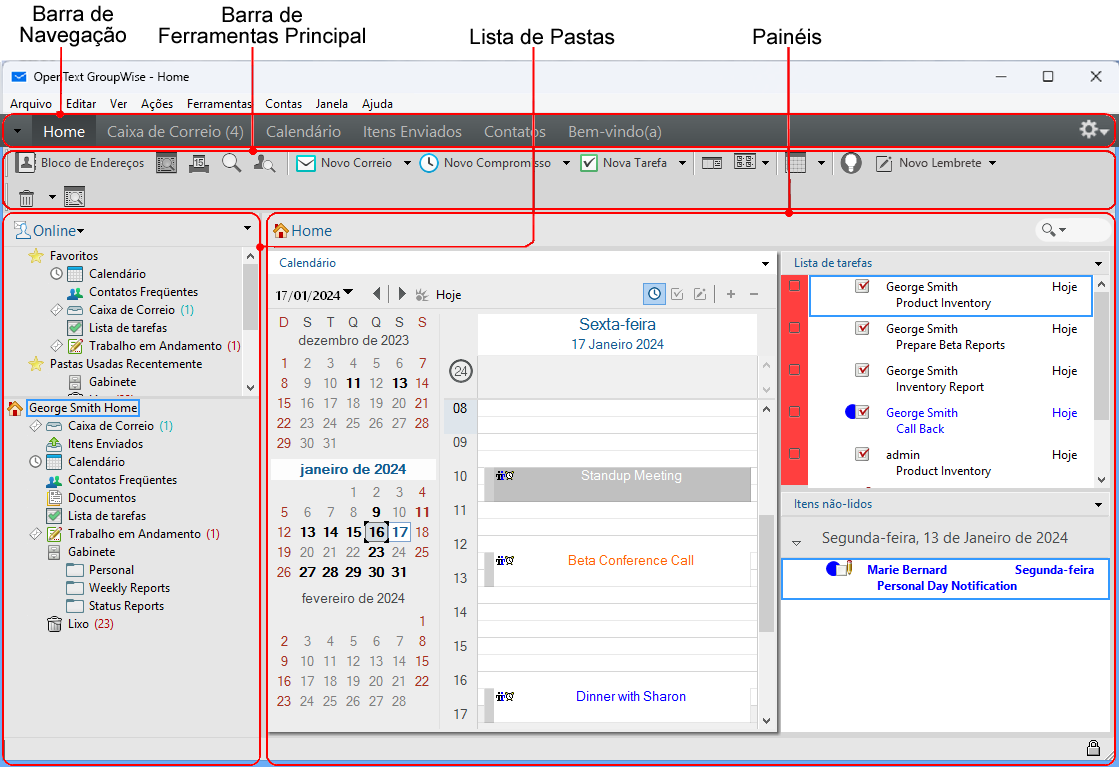
Task: Open the Lista de tarefas panel dropdown
Action: pyautogui.click(x=1098, y=264)
